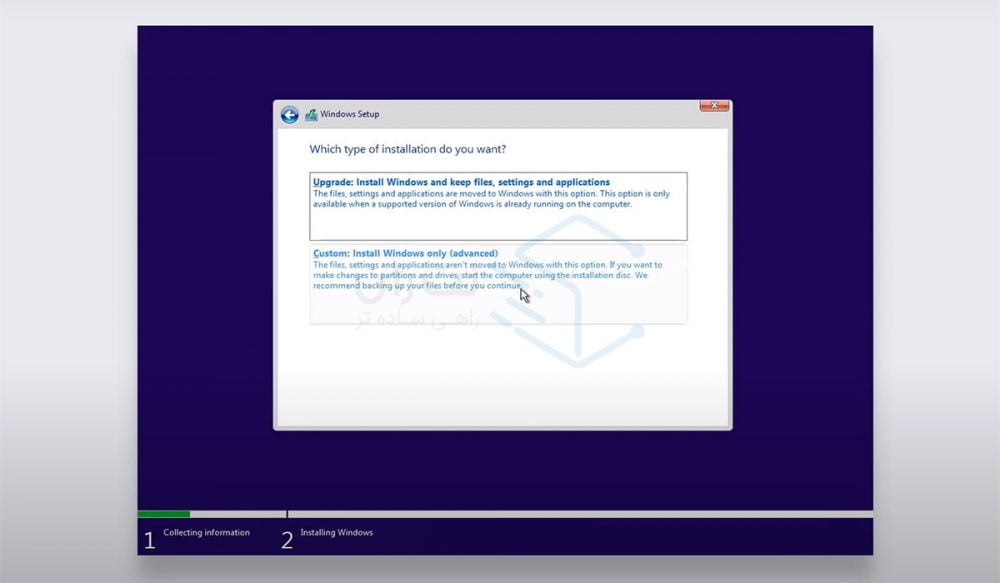Click blank space inside the Upgrade option box
Image resolution: width=1000 pixels, height=583 pixels.
click(x=498, y=225)
